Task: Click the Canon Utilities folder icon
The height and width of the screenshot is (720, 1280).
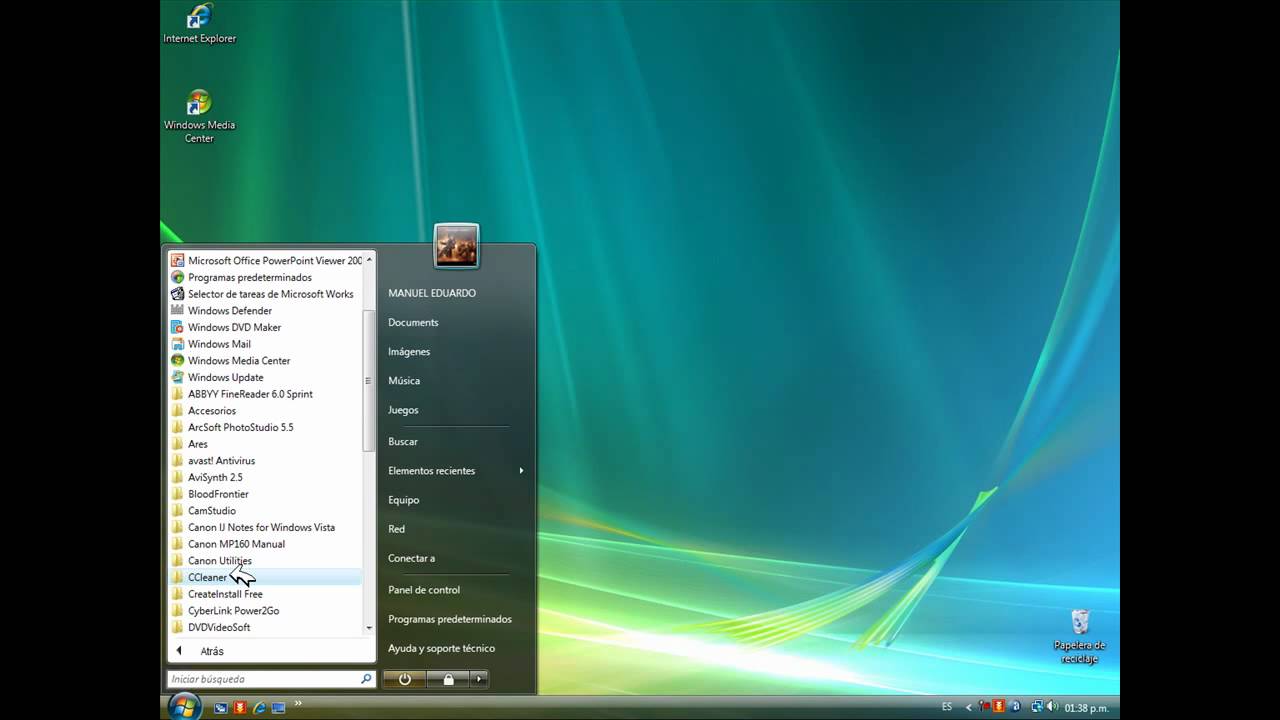Action: 178,560
